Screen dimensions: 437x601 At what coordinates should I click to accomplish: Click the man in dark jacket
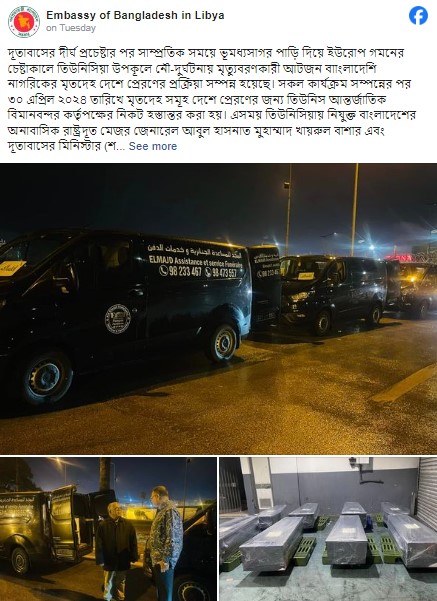[115, 551]
